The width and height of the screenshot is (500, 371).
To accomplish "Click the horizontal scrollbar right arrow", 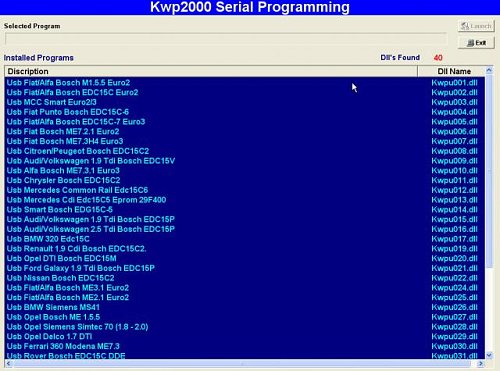I will pos(481,363).
